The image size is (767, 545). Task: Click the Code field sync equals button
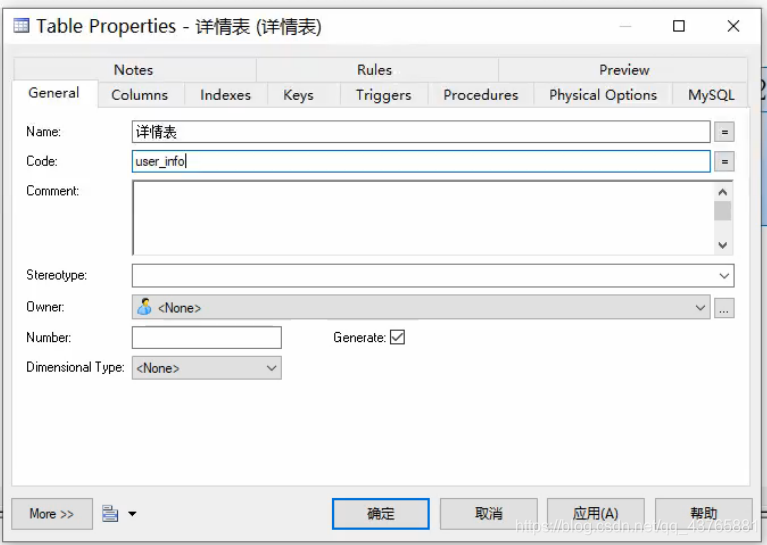[724, 161]
